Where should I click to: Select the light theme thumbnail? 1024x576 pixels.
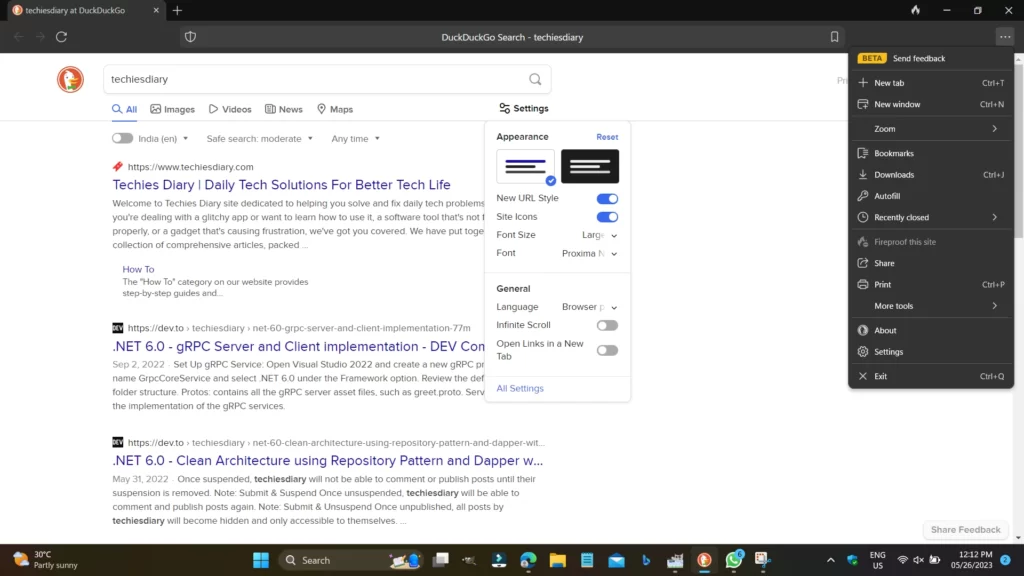coord(526,166)
